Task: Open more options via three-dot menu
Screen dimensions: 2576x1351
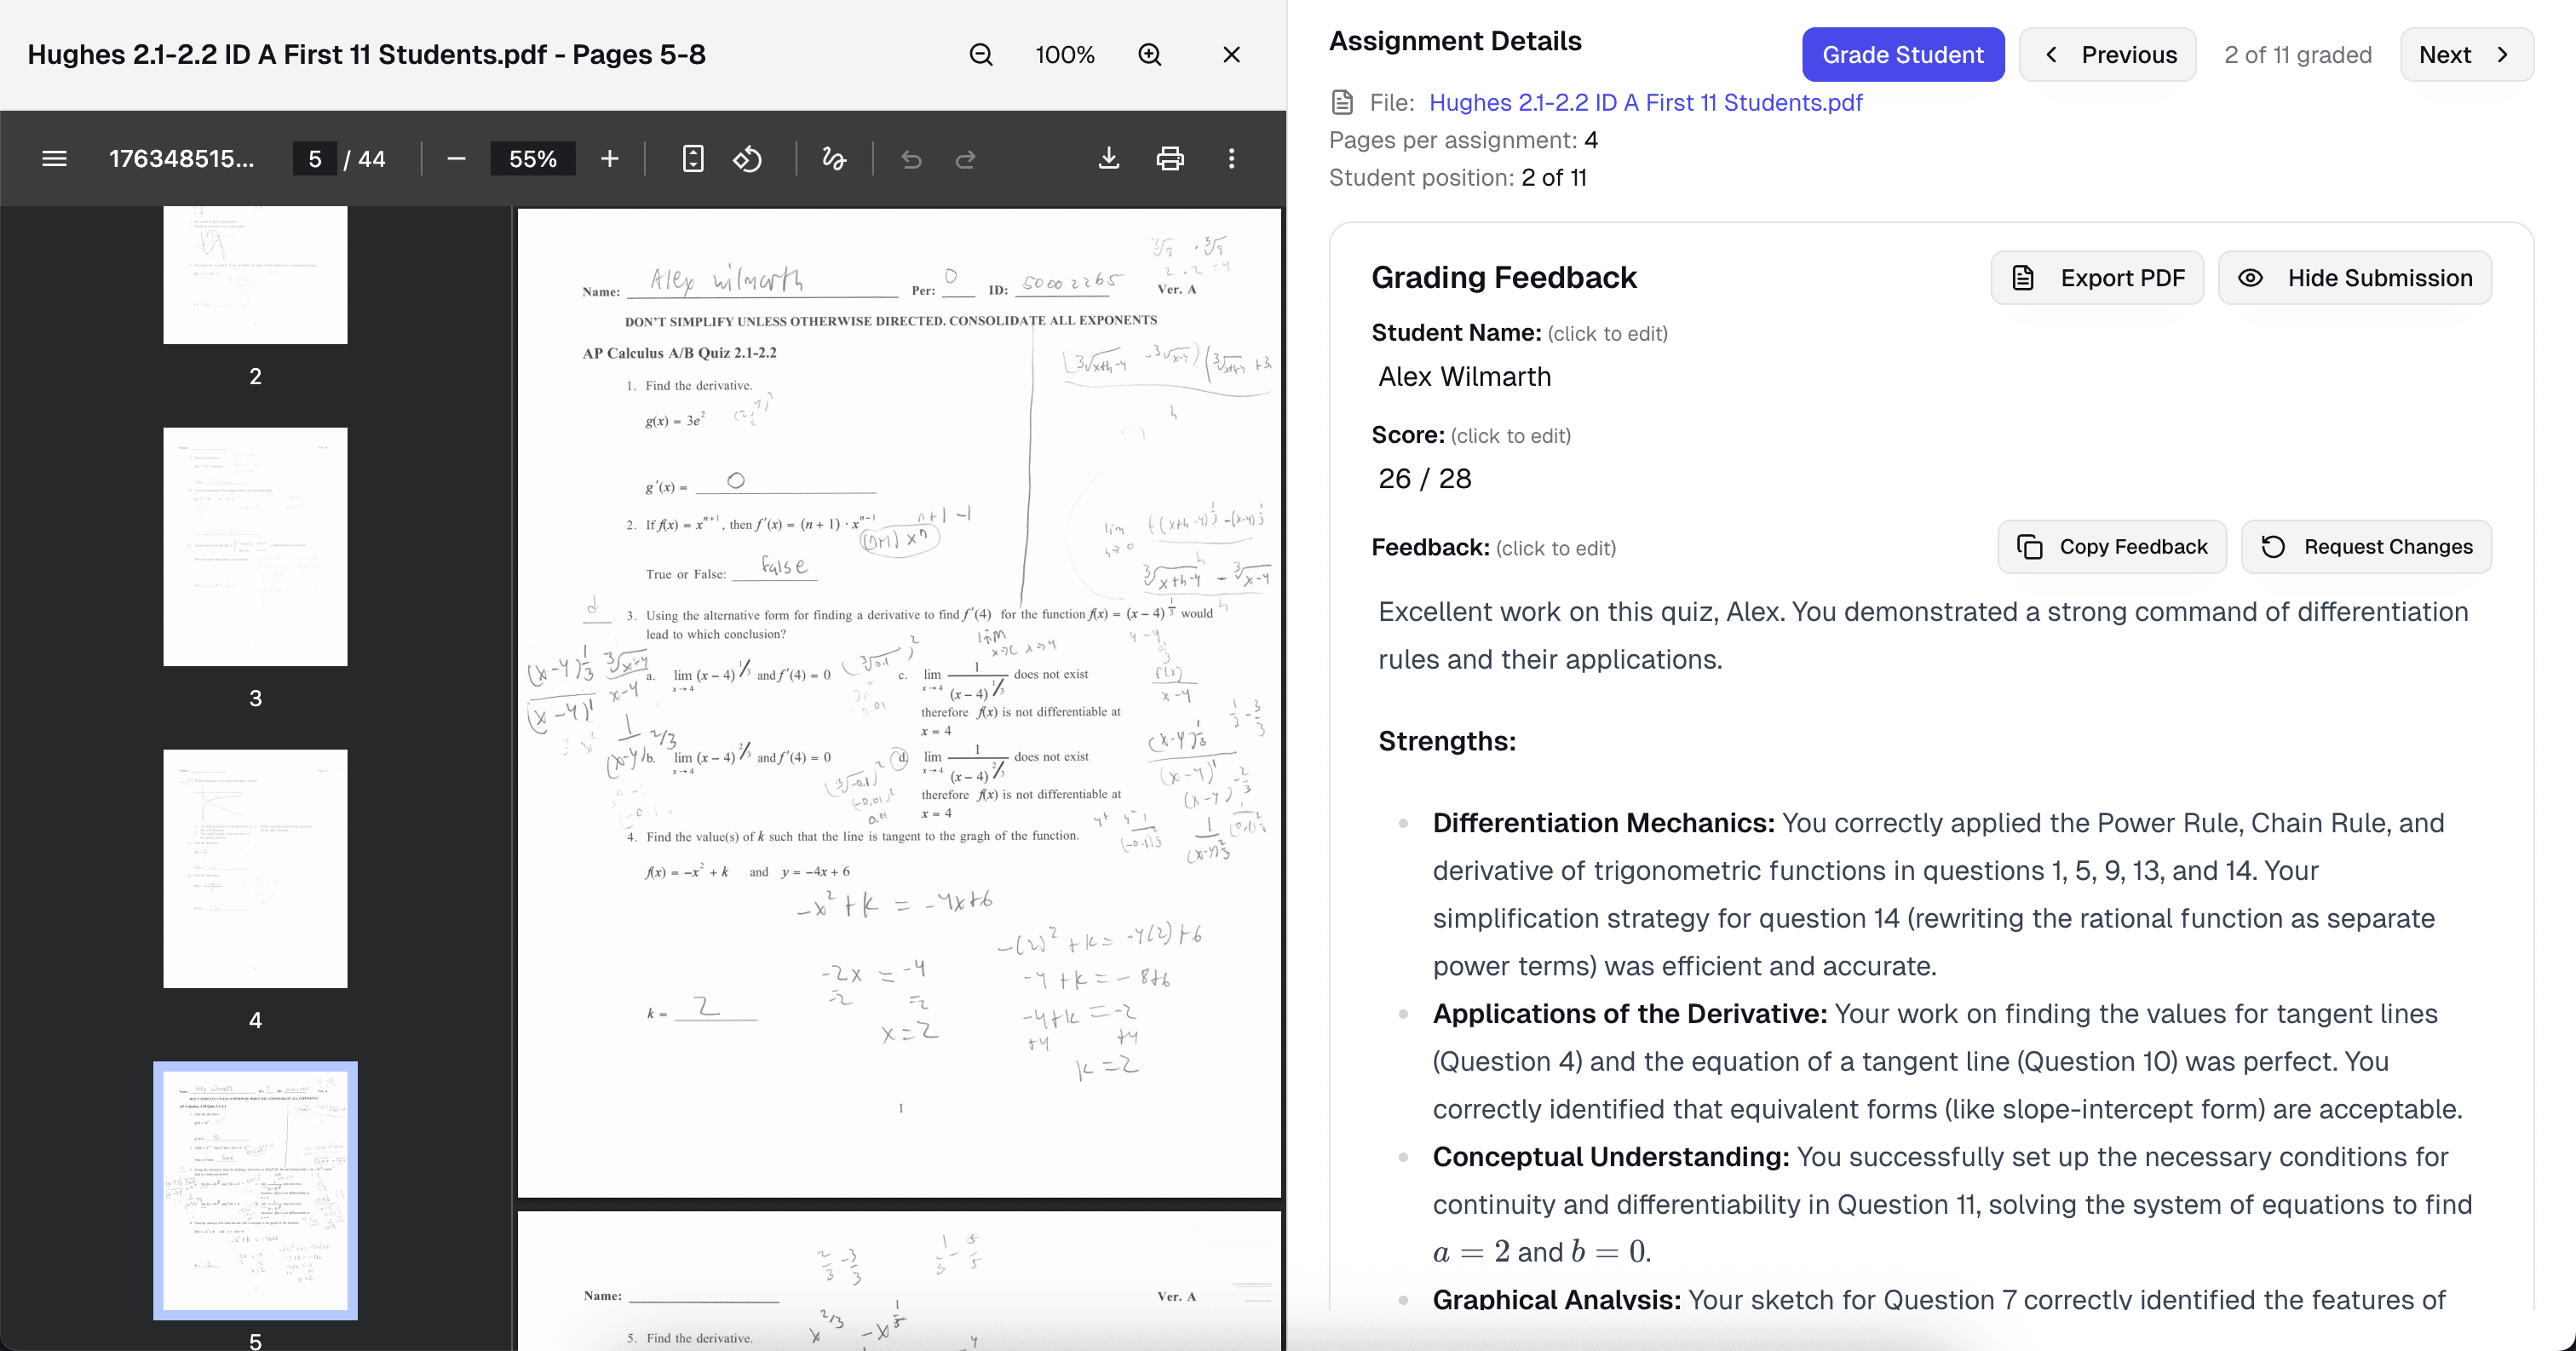Action: click(1232, 158)
